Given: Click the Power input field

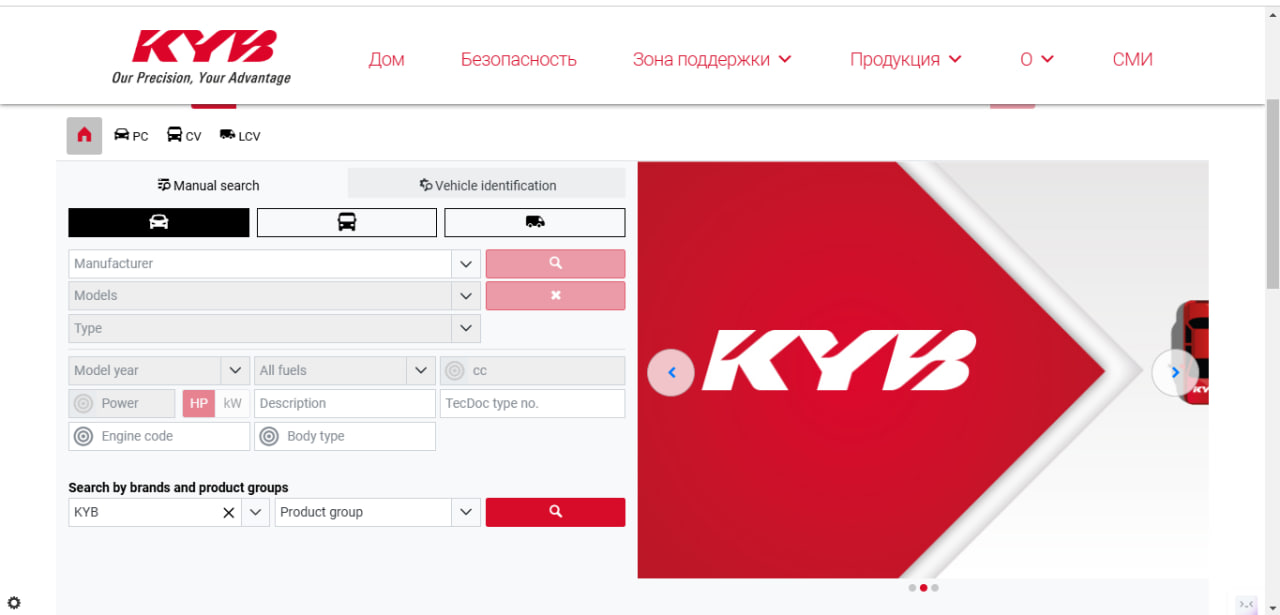Looking at the screenshot, I should (123, 404).
